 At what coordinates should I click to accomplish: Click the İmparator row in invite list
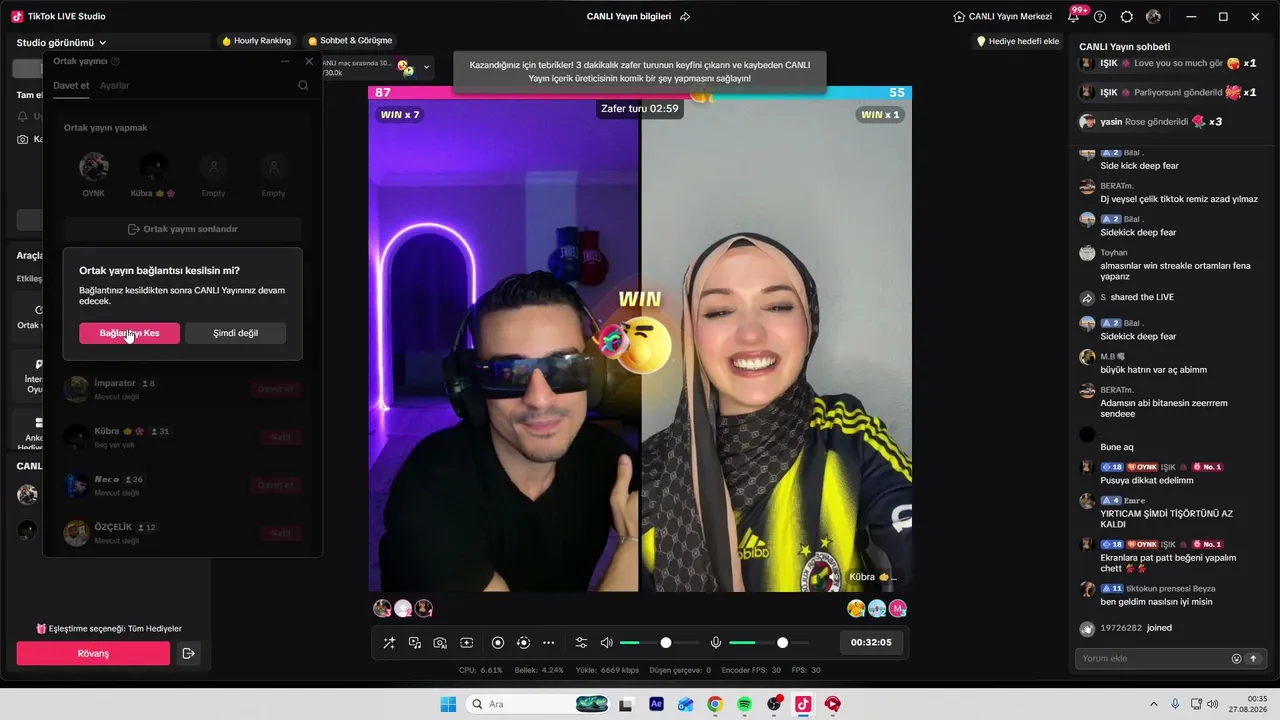coord(182,389)
